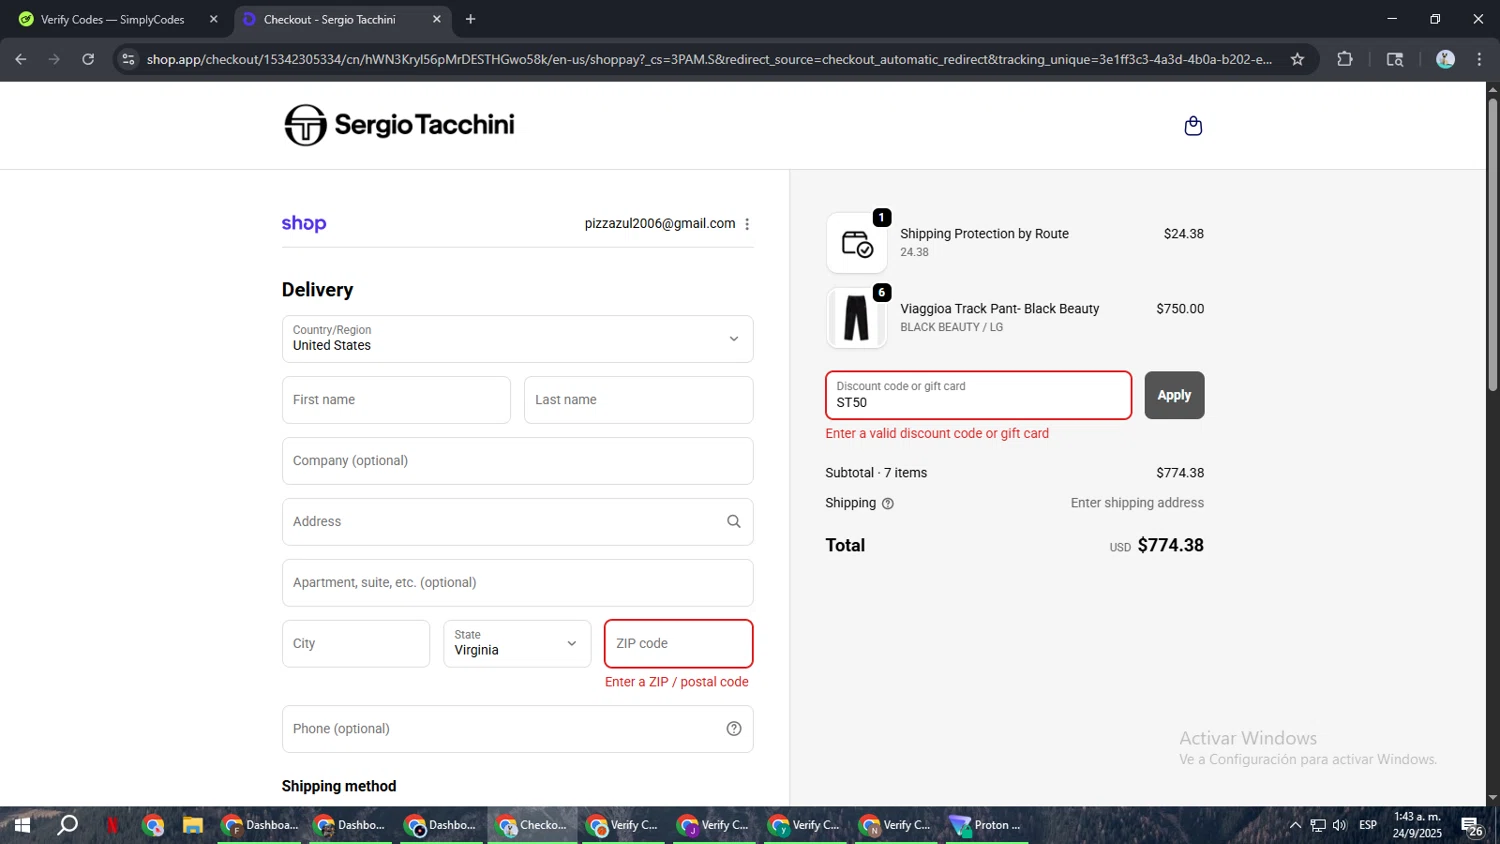Open Windows taskbar search
Image resolution: width=1500 pixels, height=844 pixels.
click(68, 825)
